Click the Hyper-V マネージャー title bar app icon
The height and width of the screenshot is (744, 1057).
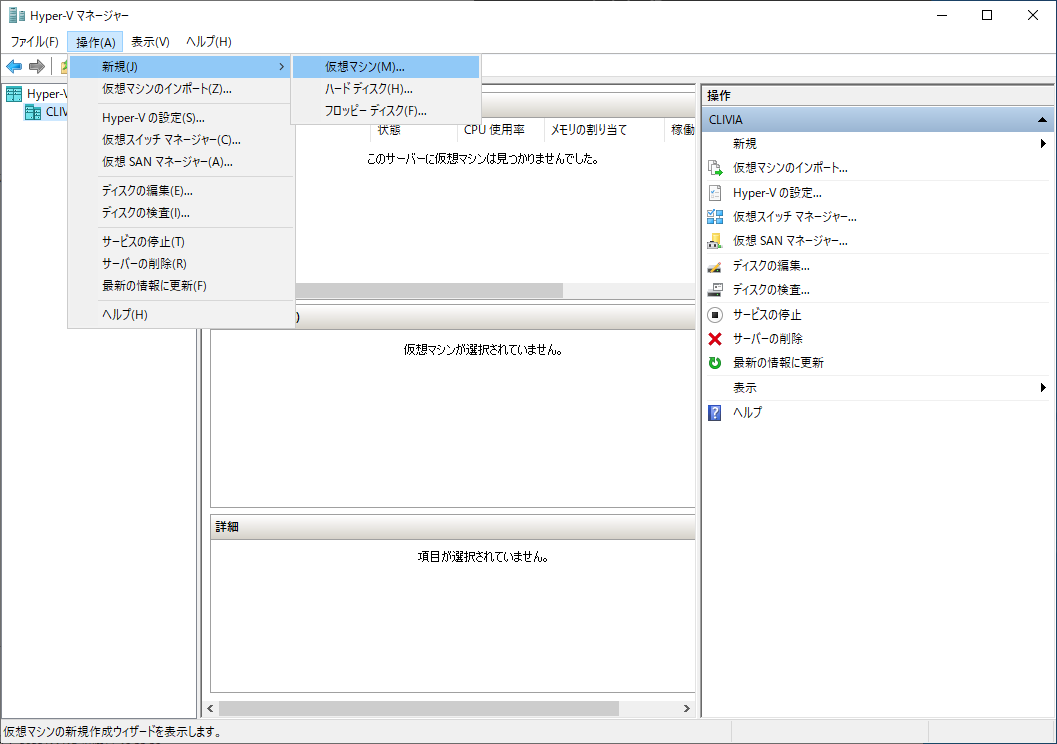pyautogui.click(x=16, y=15)
